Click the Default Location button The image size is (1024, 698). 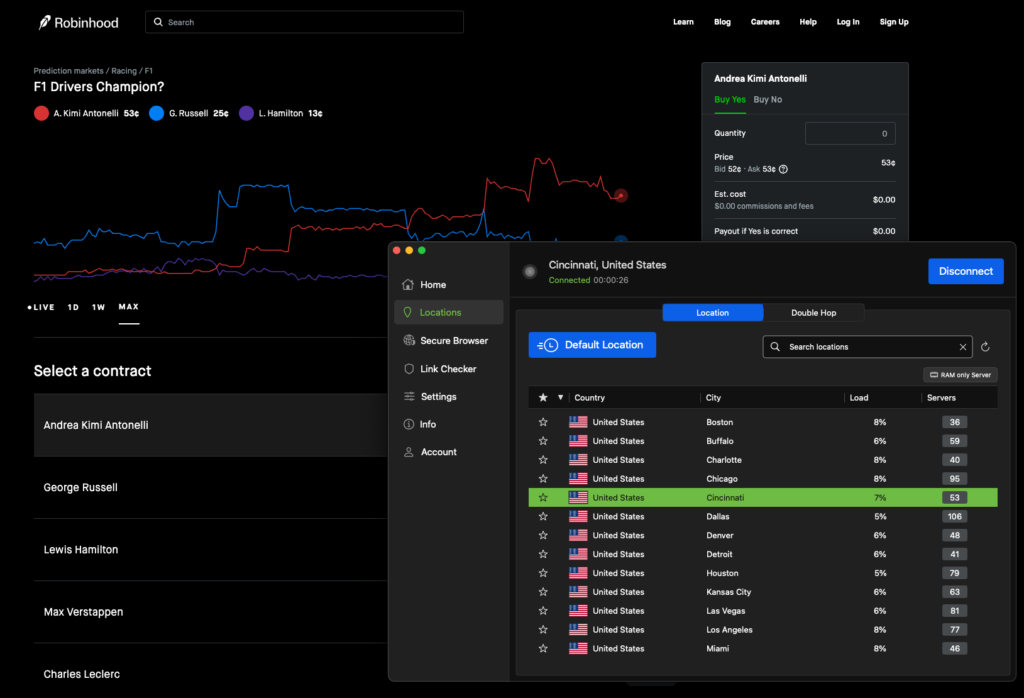[x=592, y=345]
